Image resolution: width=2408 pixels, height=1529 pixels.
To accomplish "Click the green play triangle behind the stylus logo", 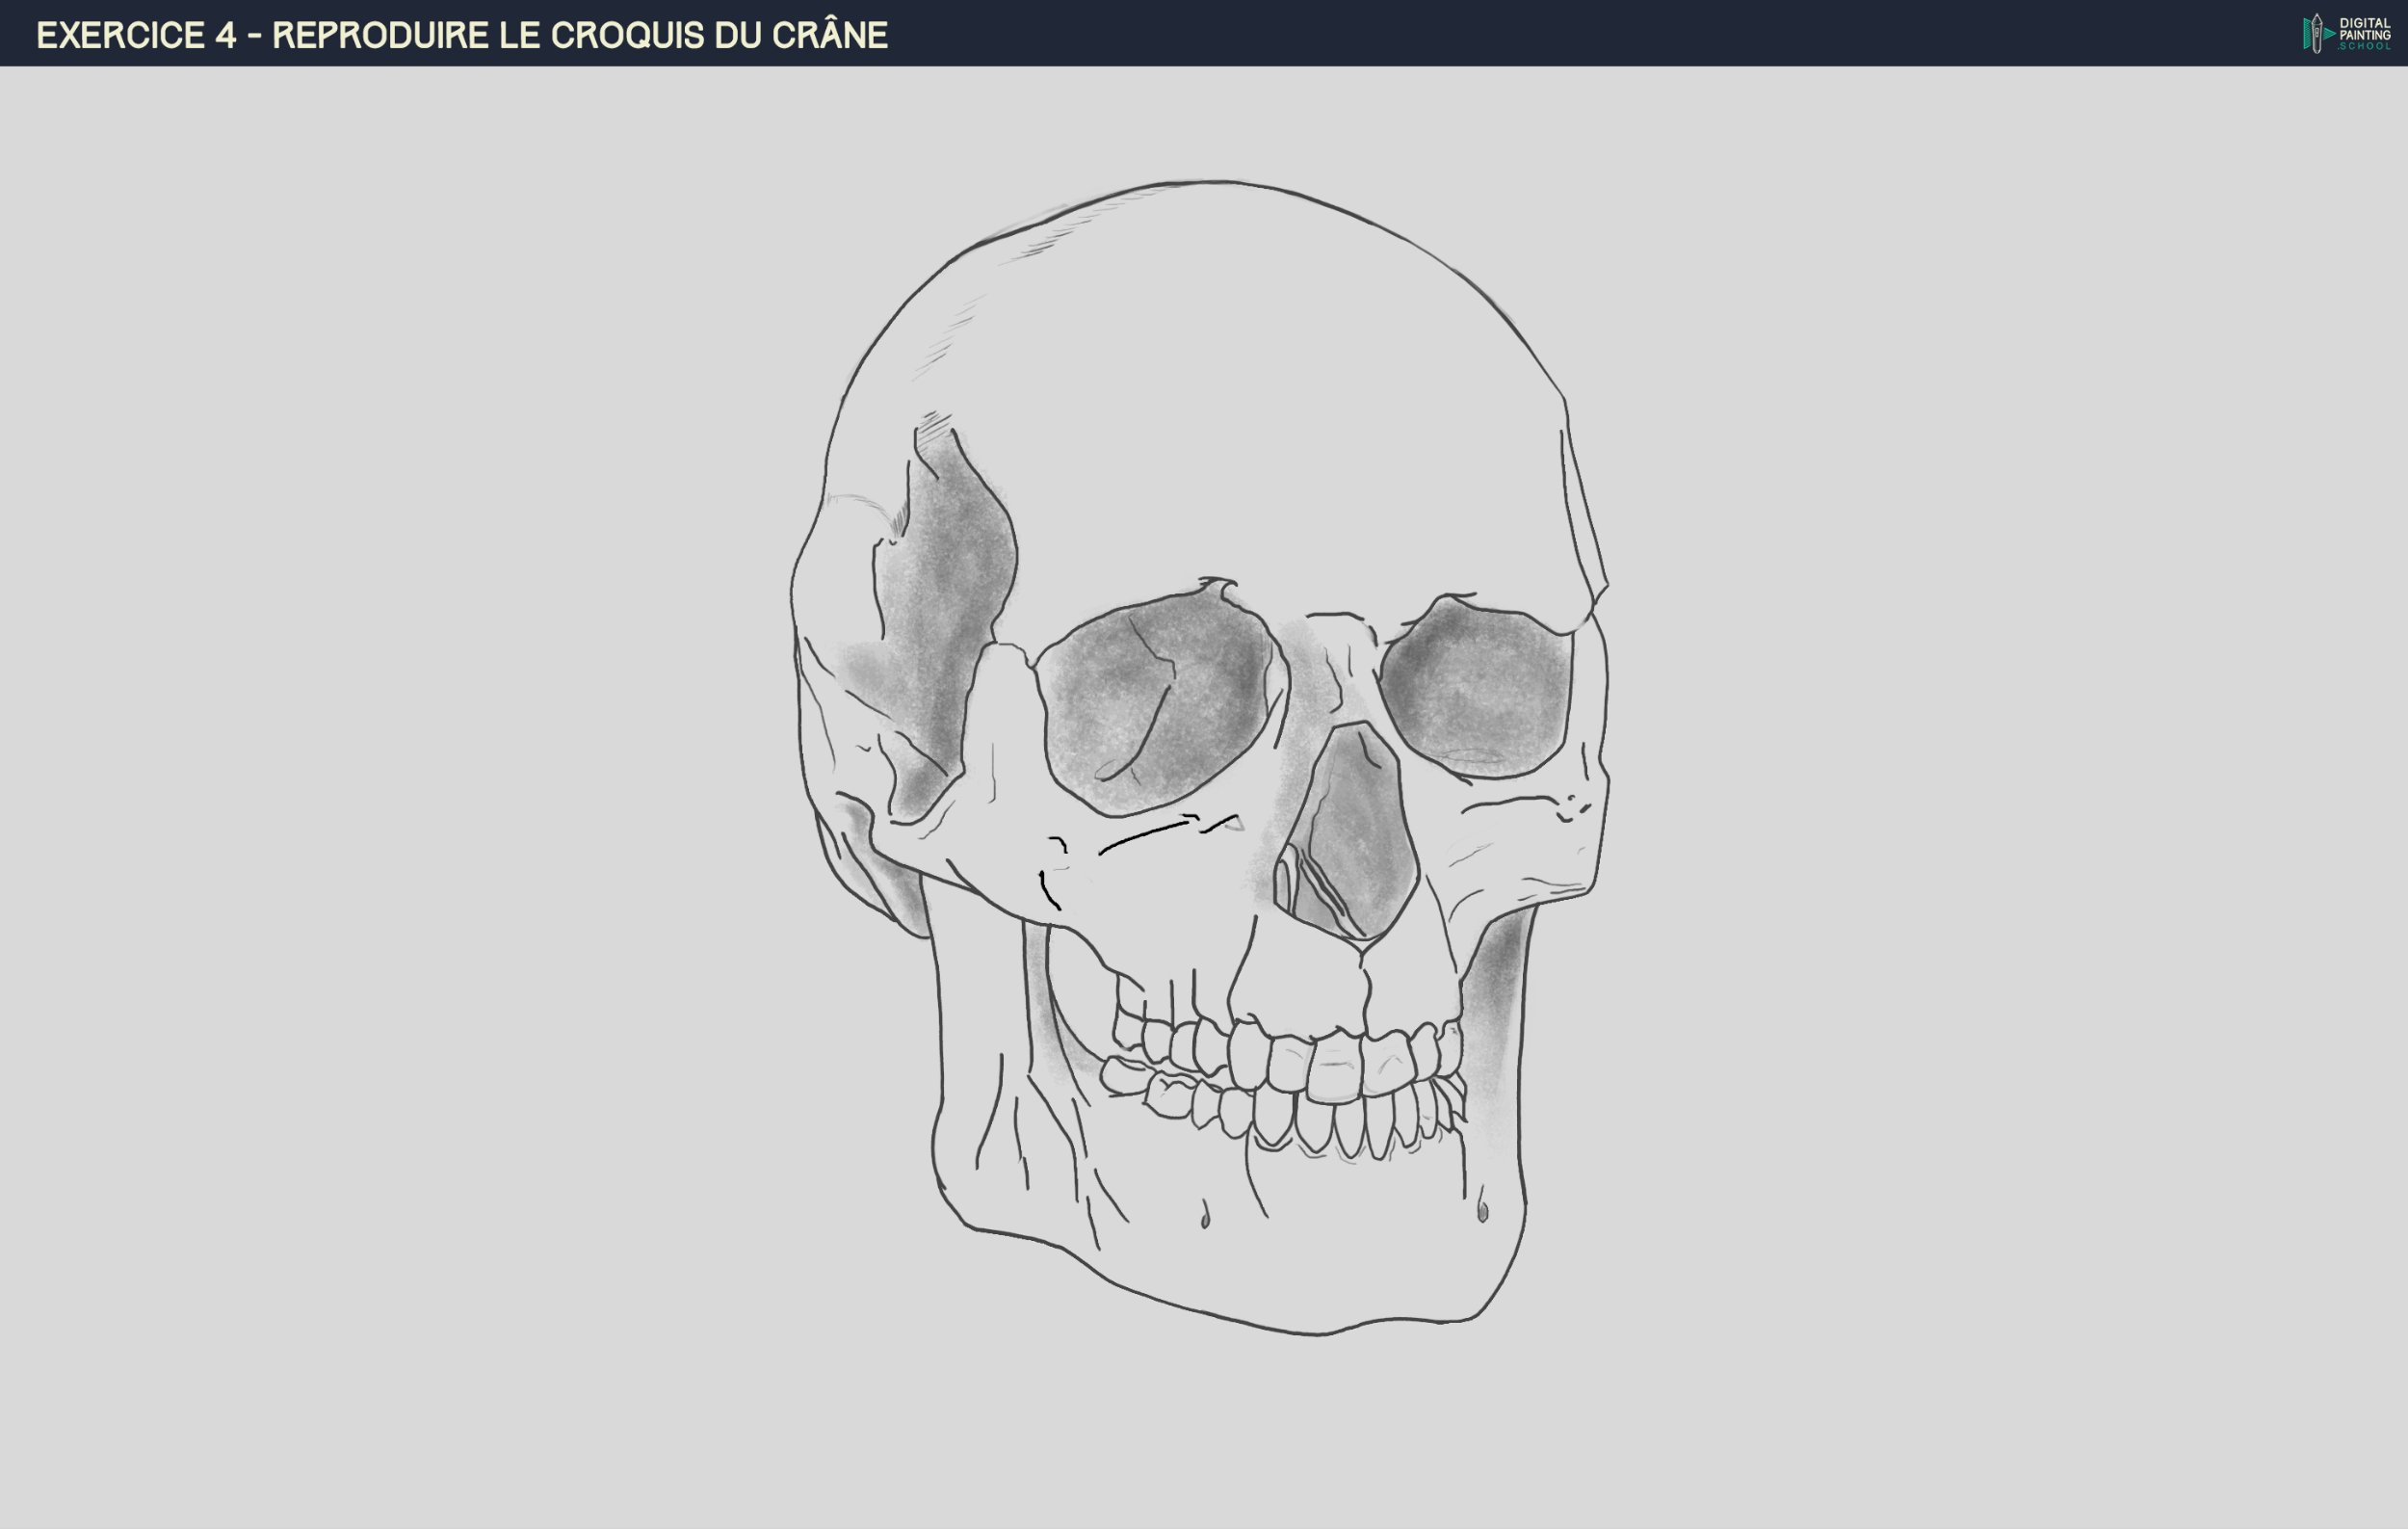I will pos(2328,35).
